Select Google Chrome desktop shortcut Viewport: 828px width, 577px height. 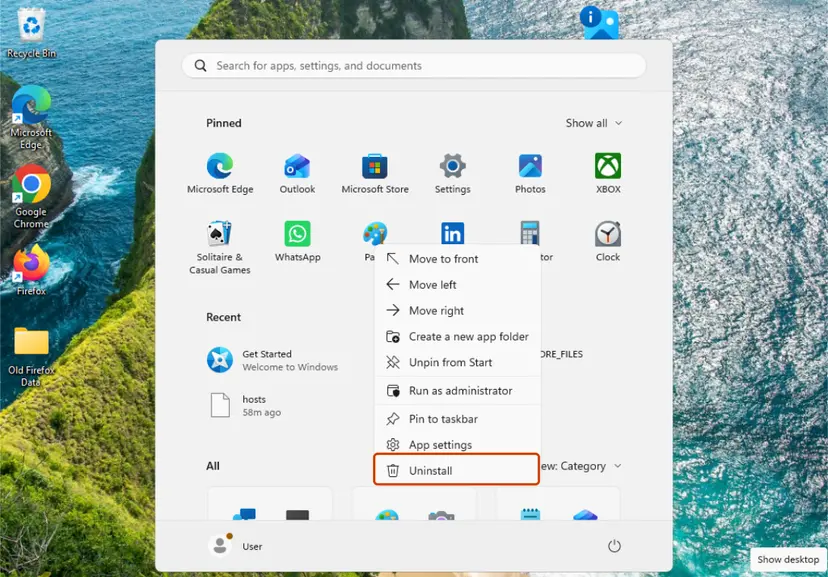31,196
